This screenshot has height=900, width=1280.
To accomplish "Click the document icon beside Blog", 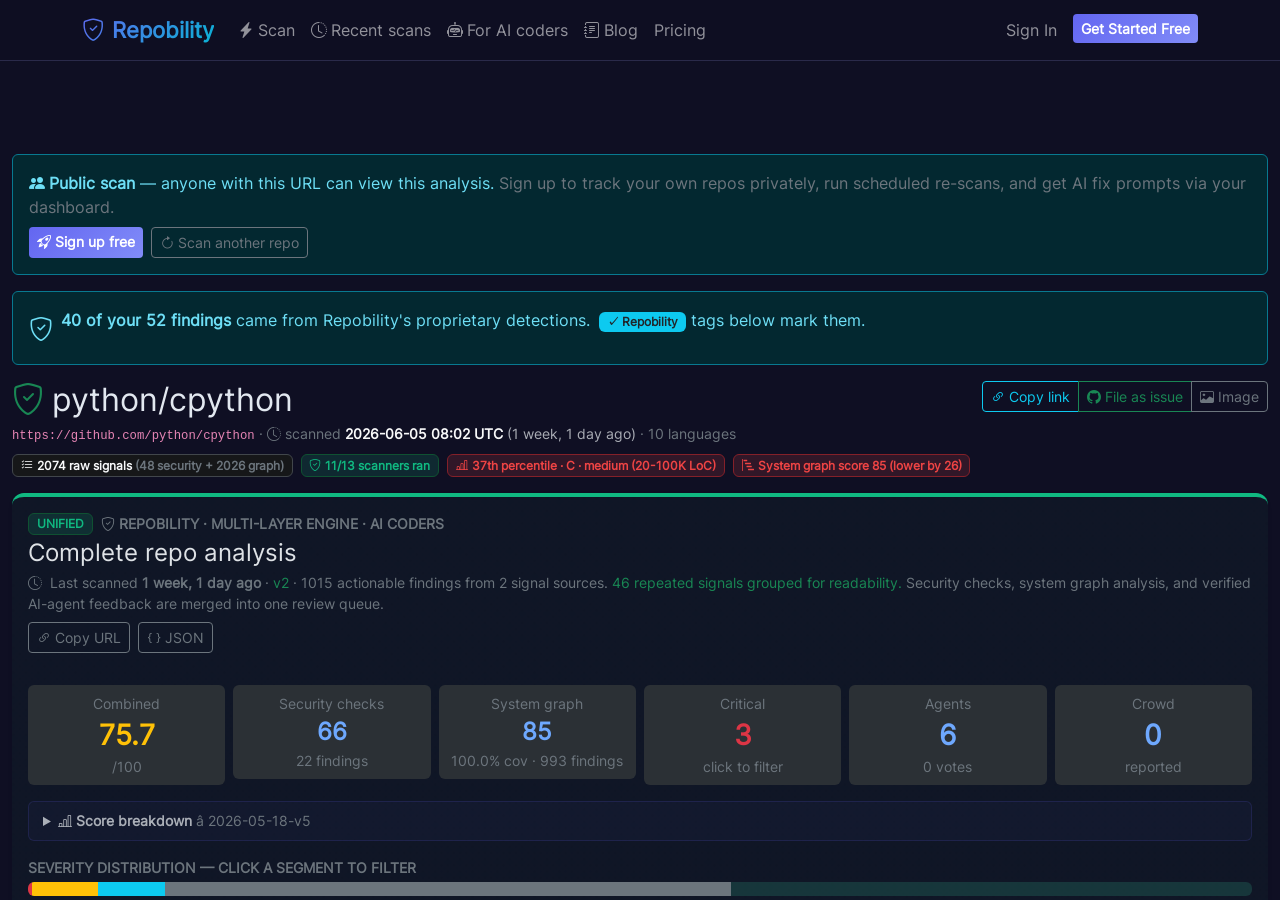I will coord(592,30).
